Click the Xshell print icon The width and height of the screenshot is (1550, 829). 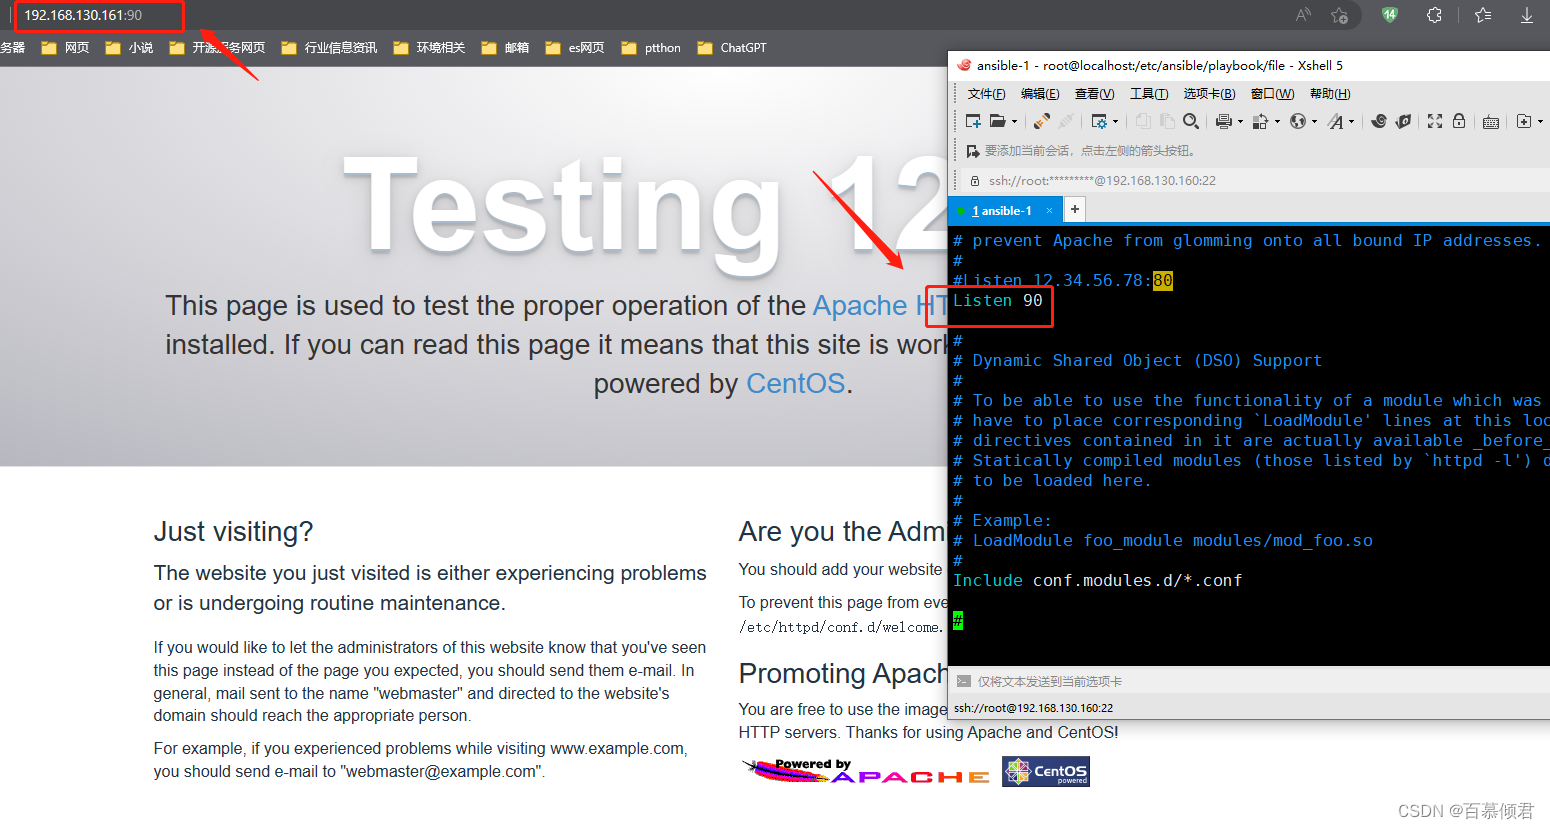coord(1223,121)
